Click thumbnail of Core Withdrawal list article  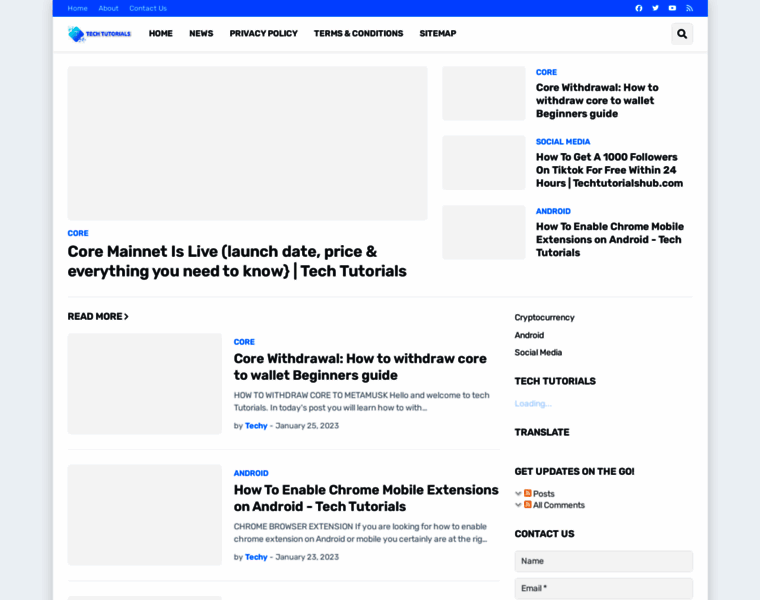(144, 383)
